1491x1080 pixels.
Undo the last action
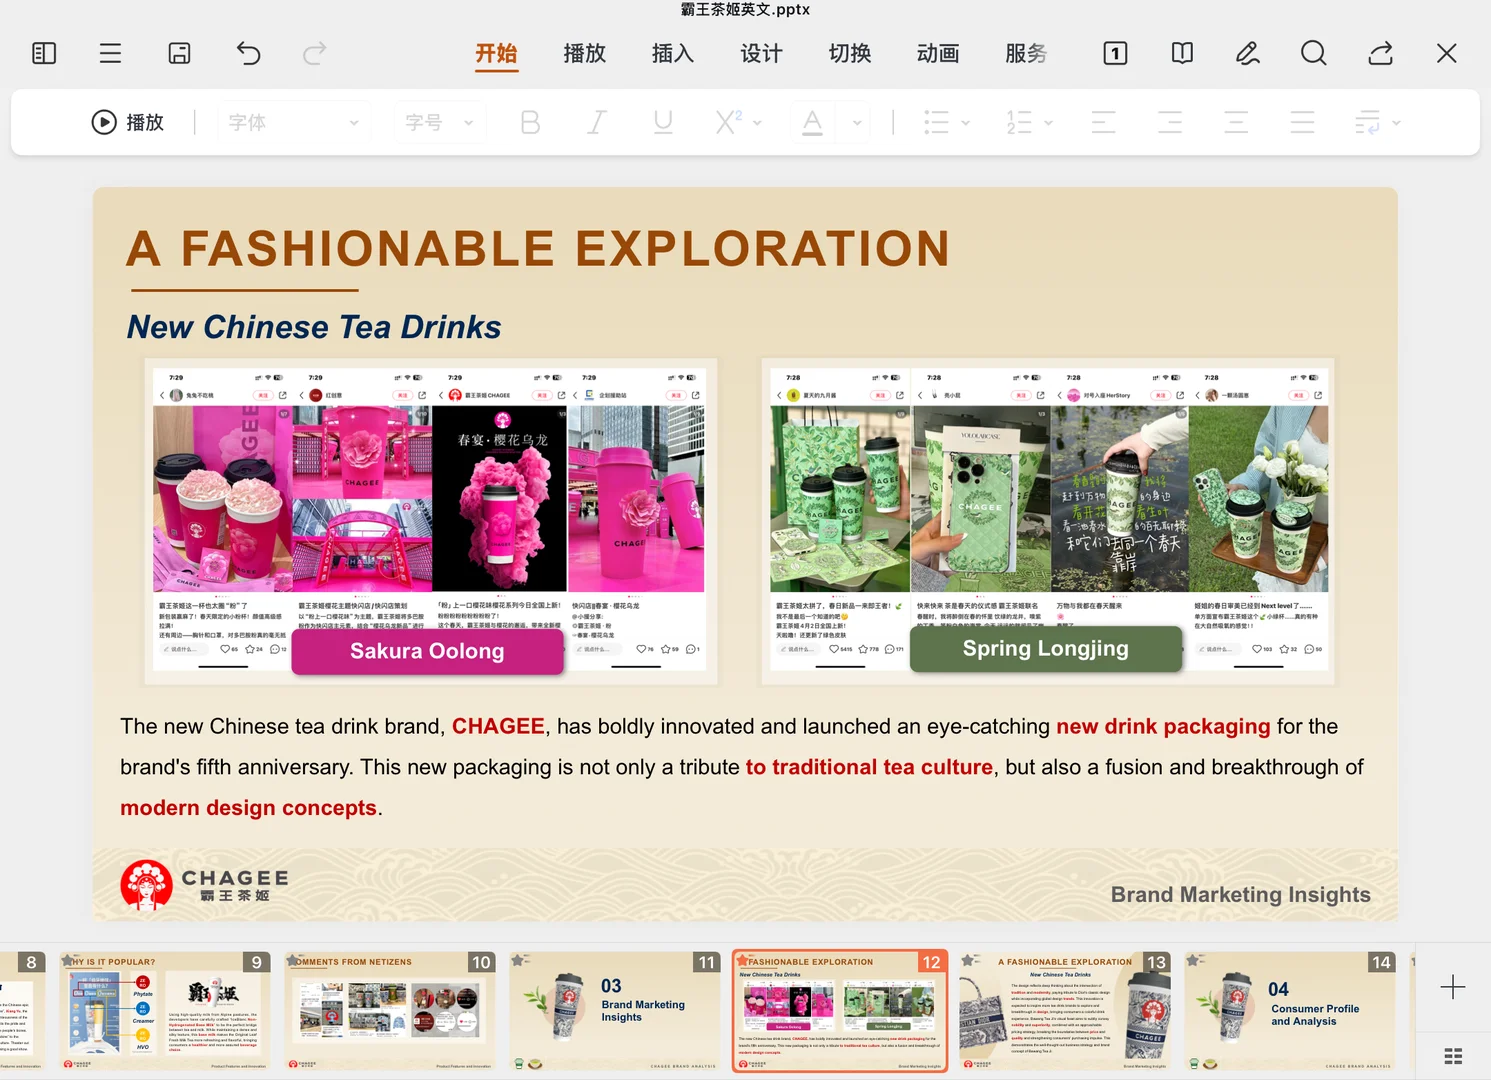(248, 53)
